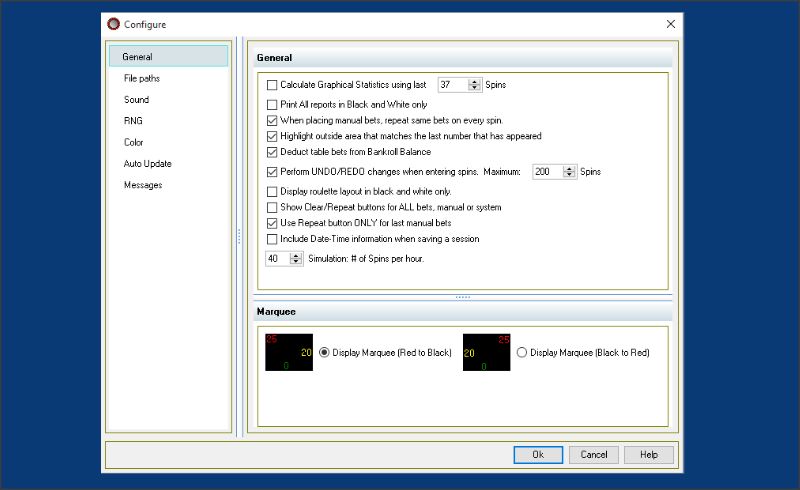Image resolution: width=800 pixels, height=490 pixels.
Task: Click the General section header
Action: (463, 58)
